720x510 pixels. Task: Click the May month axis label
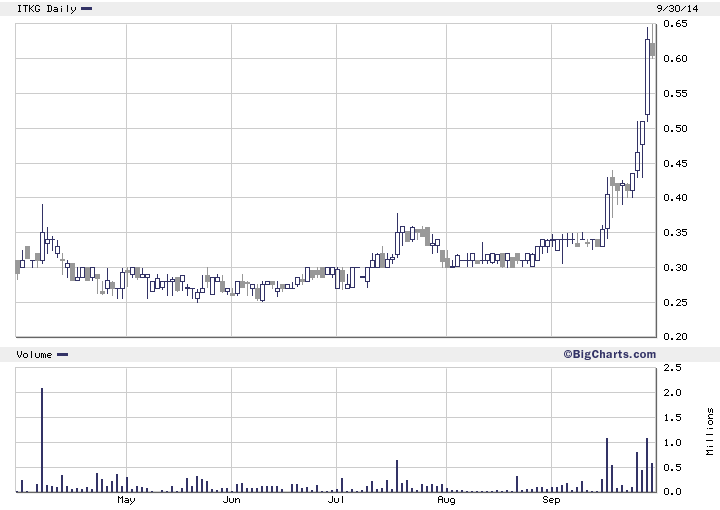[126, 500]
